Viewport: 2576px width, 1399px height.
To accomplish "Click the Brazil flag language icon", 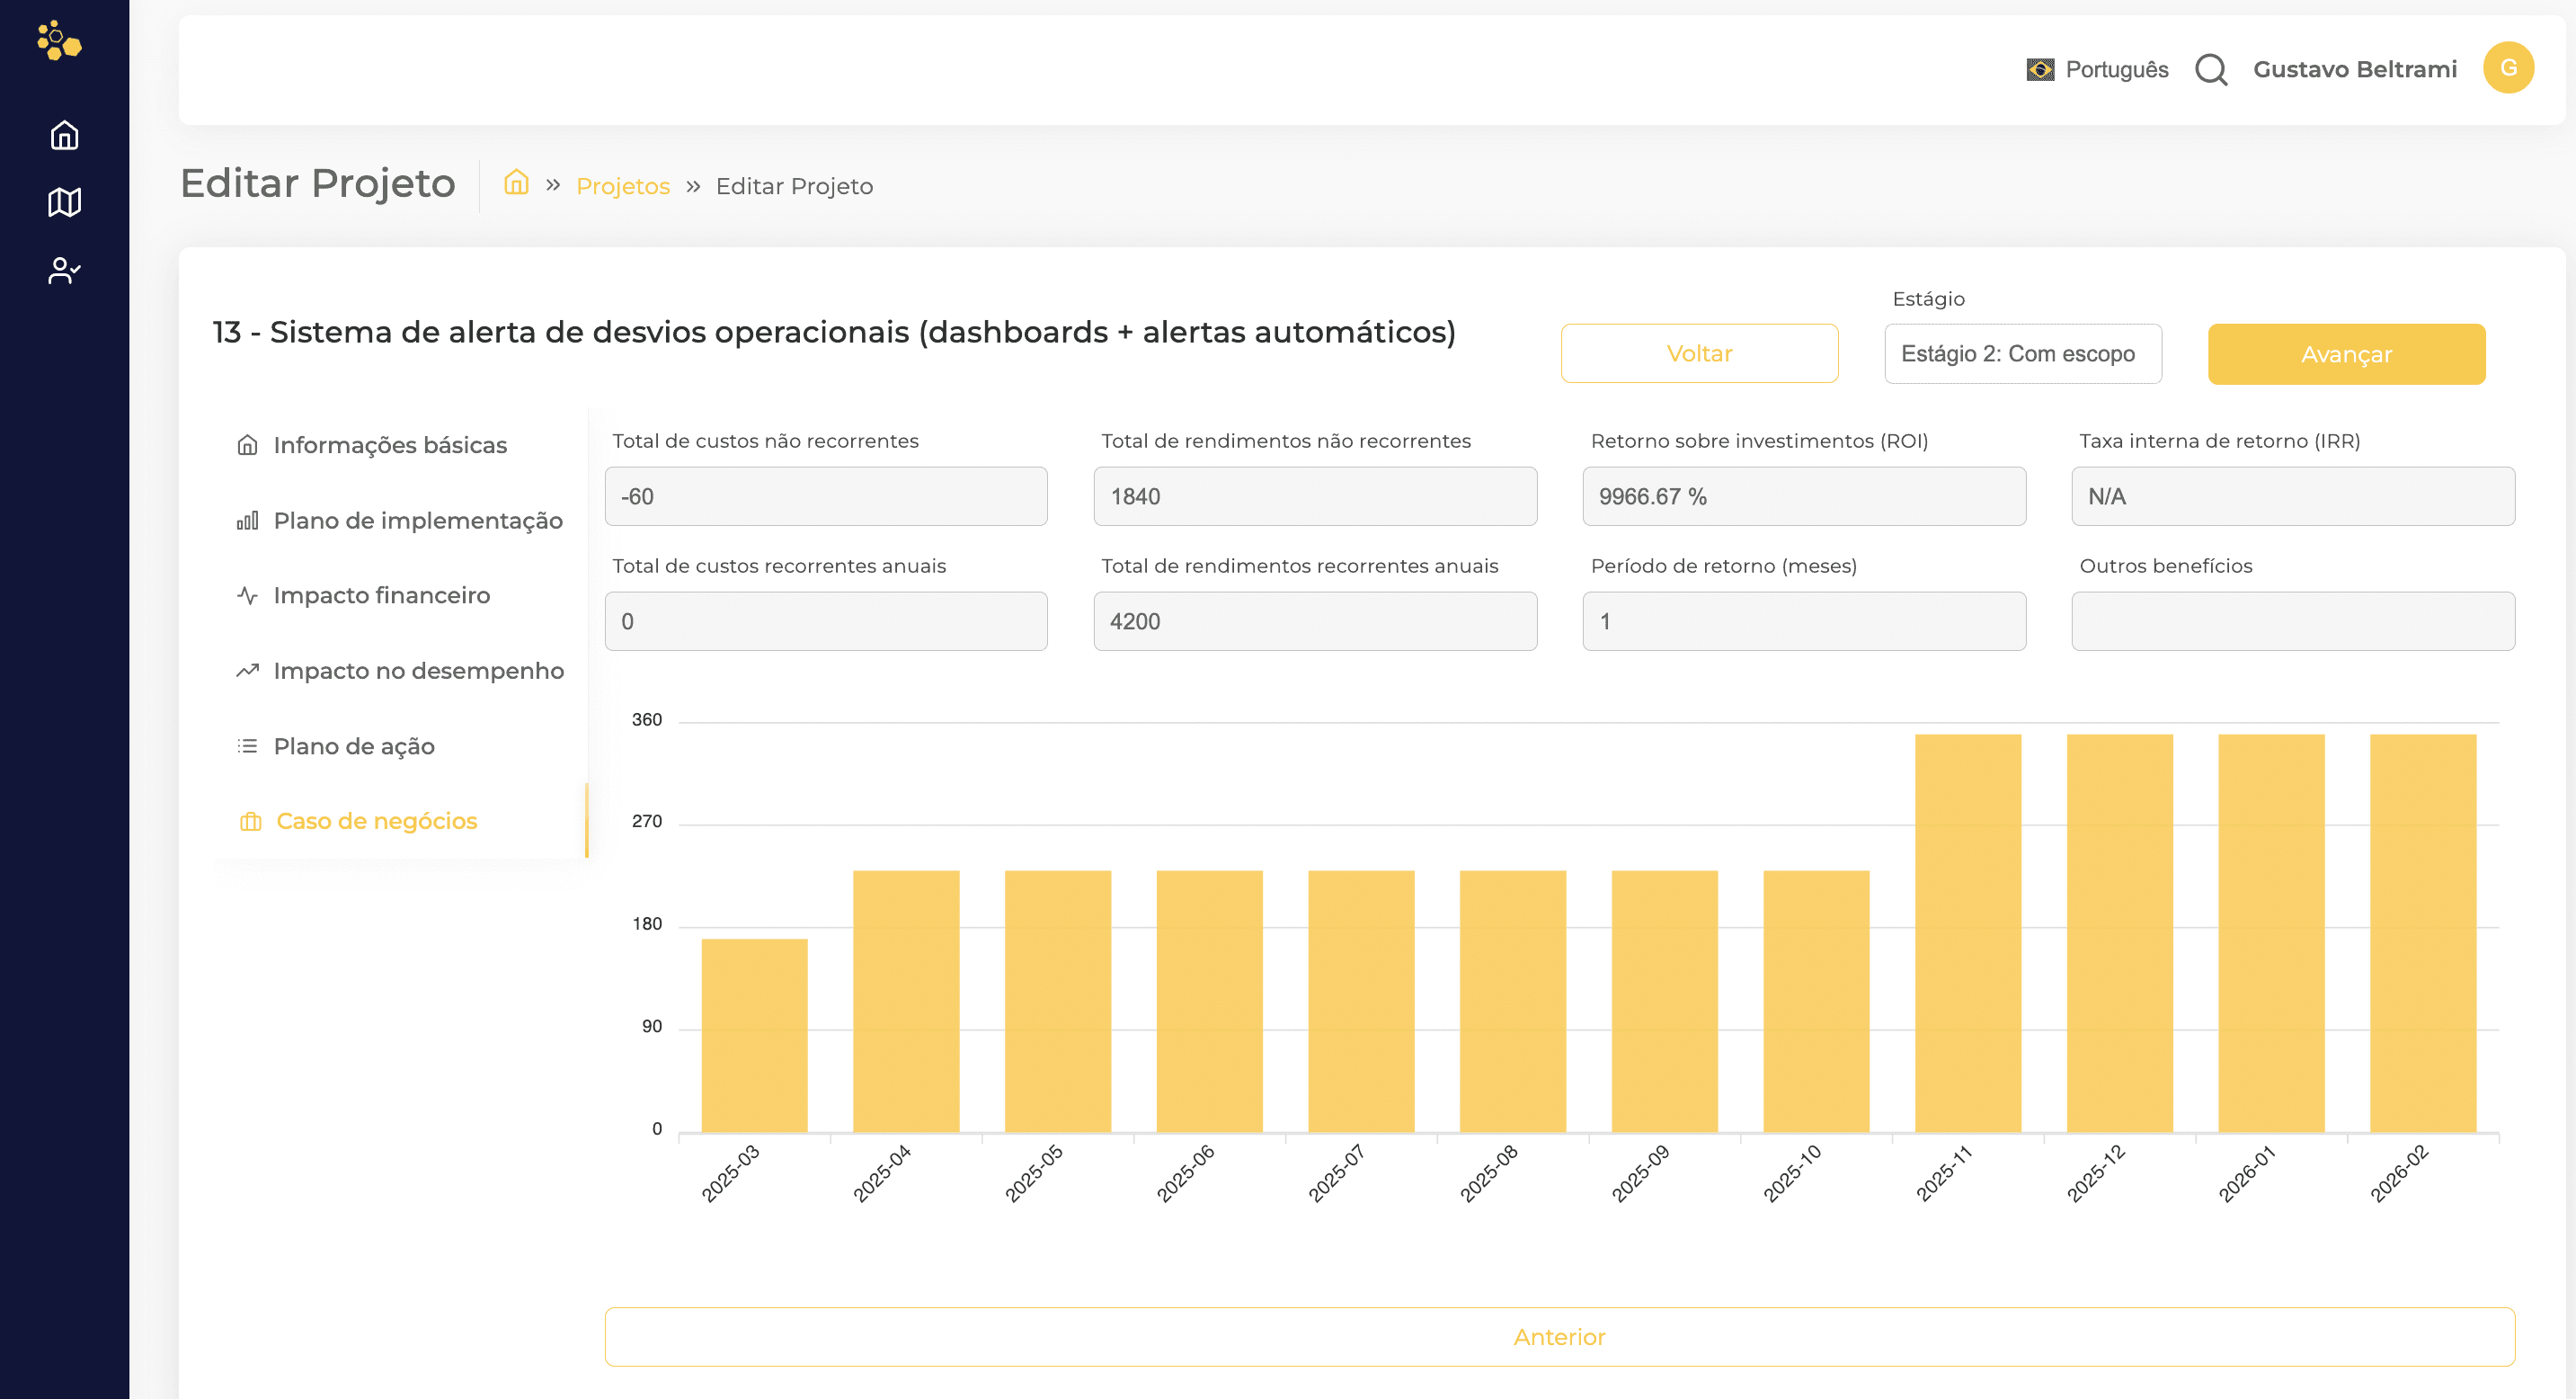I will [x=2039, y=69].
